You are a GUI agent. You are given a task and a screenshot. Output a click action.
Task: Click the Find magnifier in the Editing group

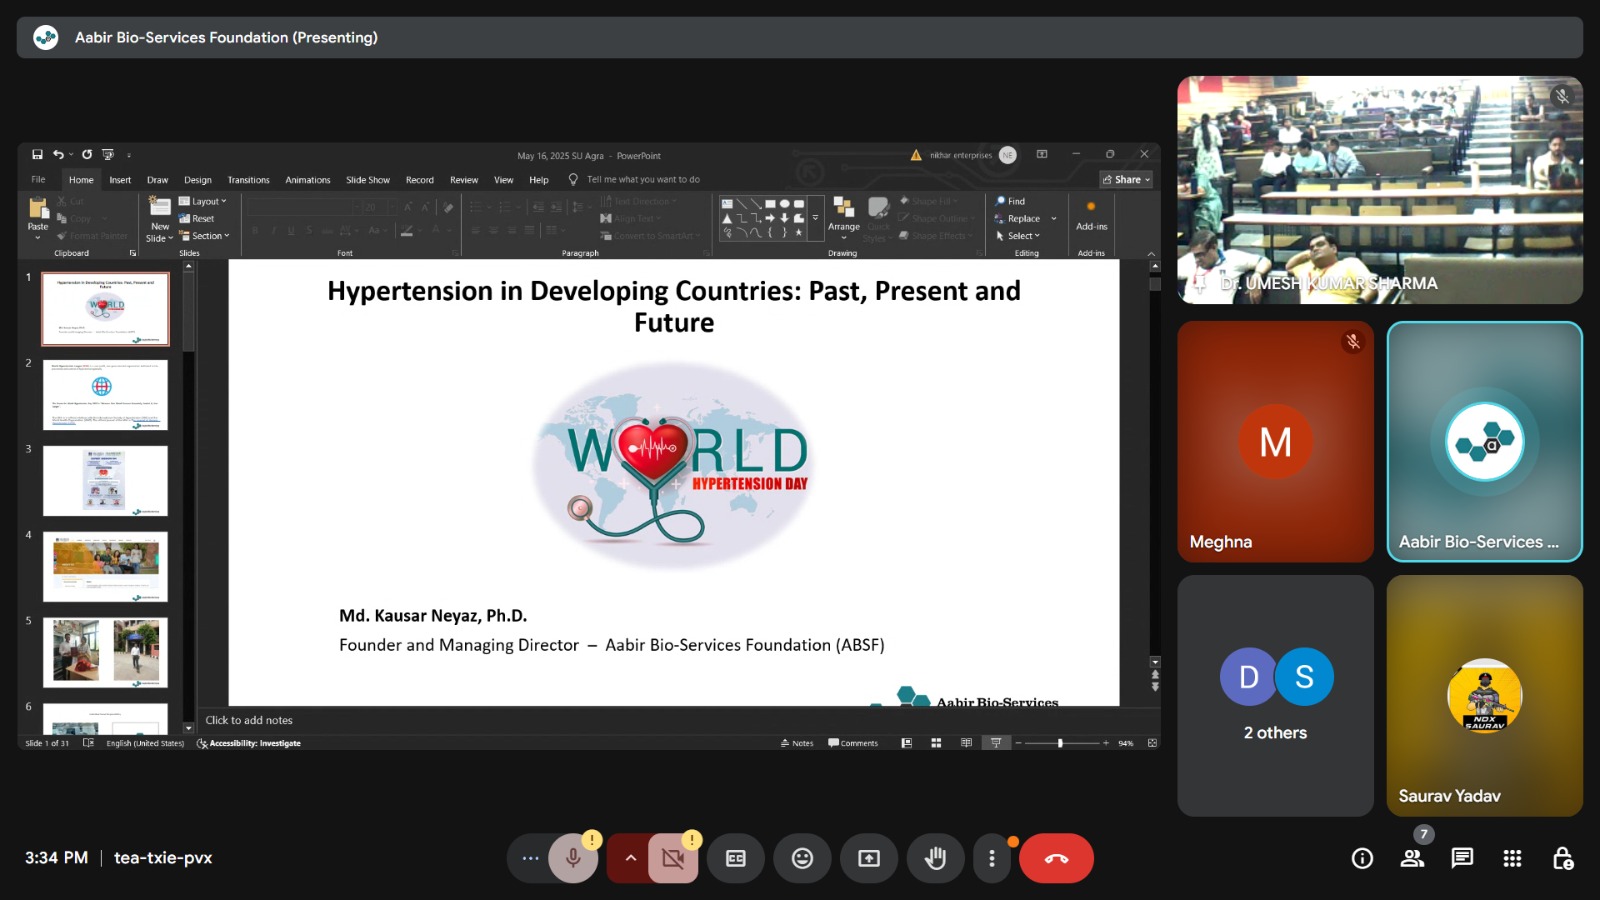[x=1001, y=201]
